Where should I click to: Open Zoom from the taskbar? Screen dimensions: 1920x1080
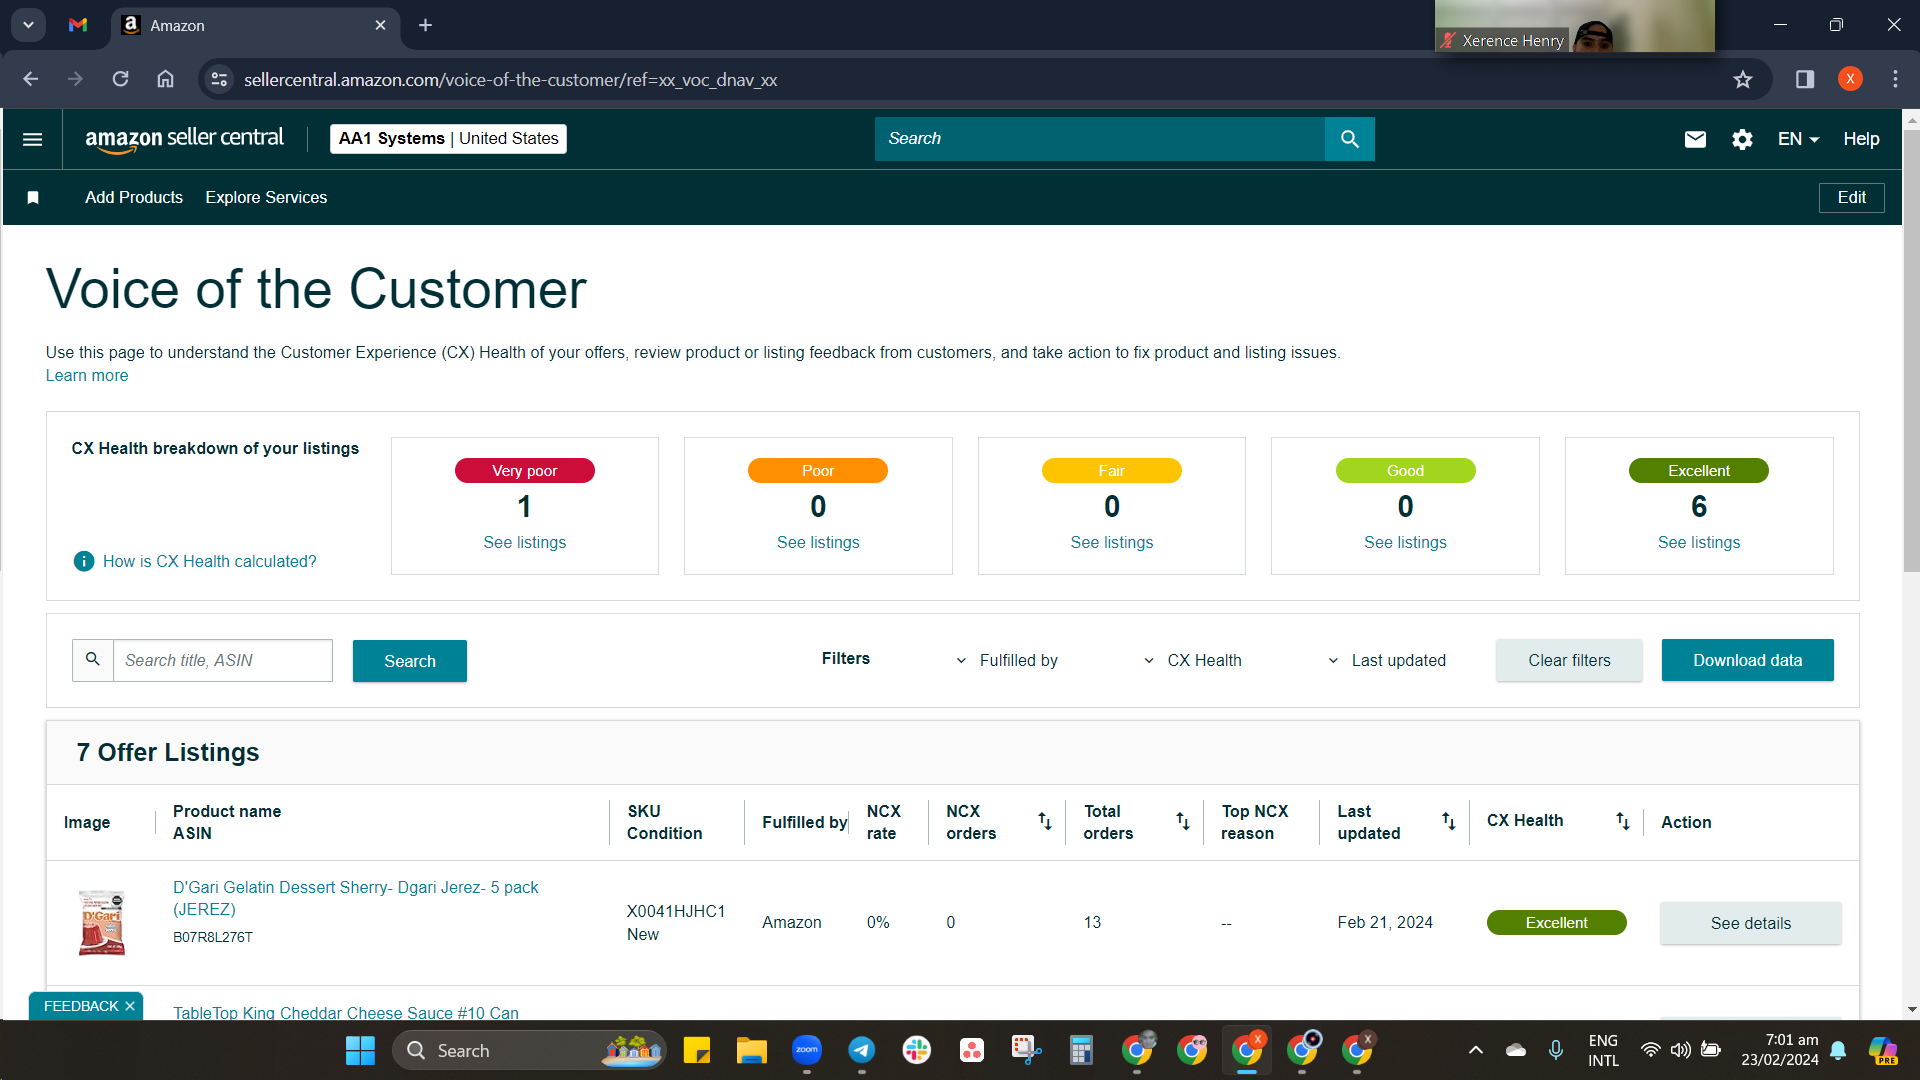[807, 1050]
